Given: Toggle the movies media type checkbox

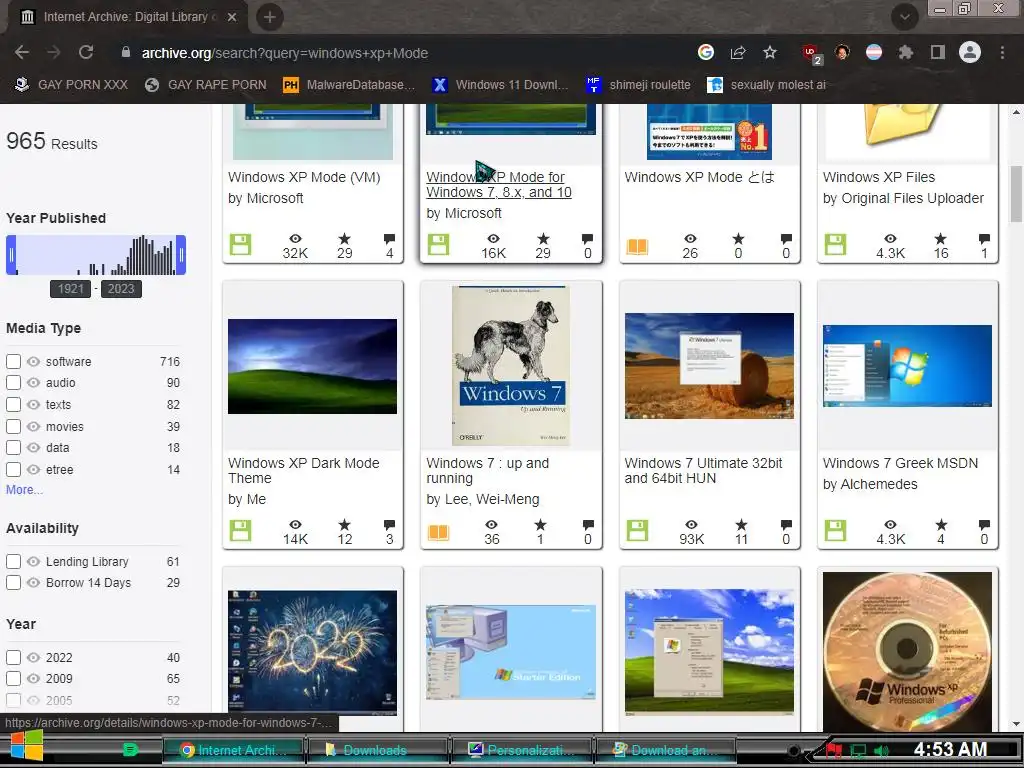Looking at the screenshot, I should coord(13,426).
